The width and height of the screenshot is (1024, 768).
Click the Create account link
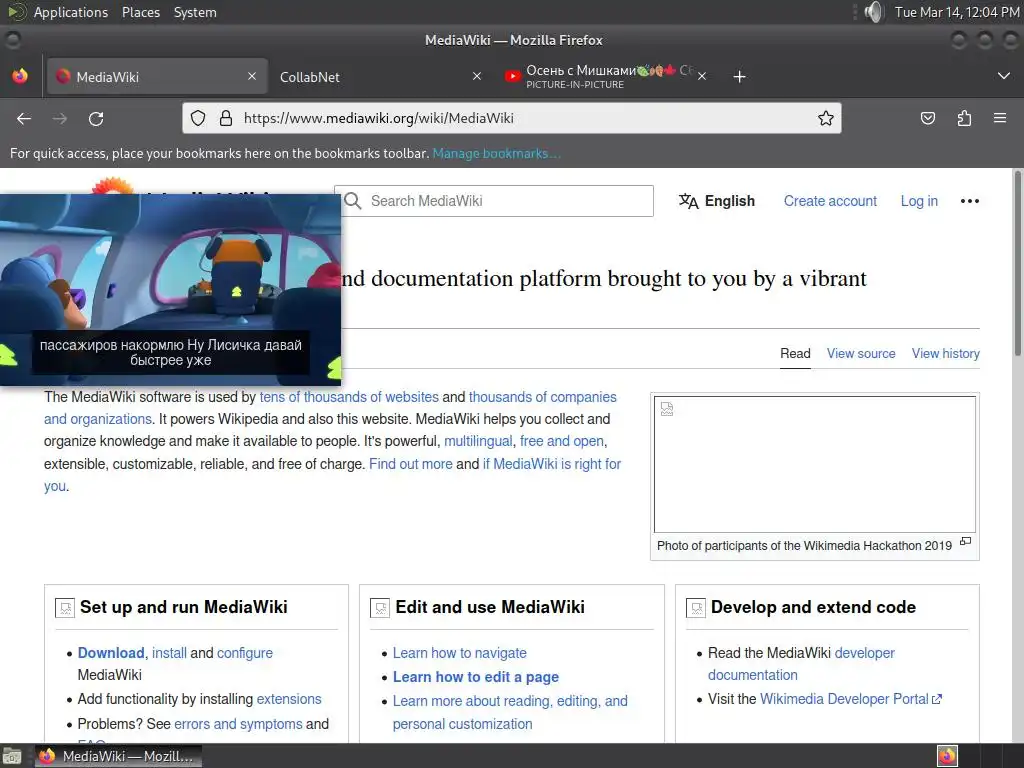(830, 201)
